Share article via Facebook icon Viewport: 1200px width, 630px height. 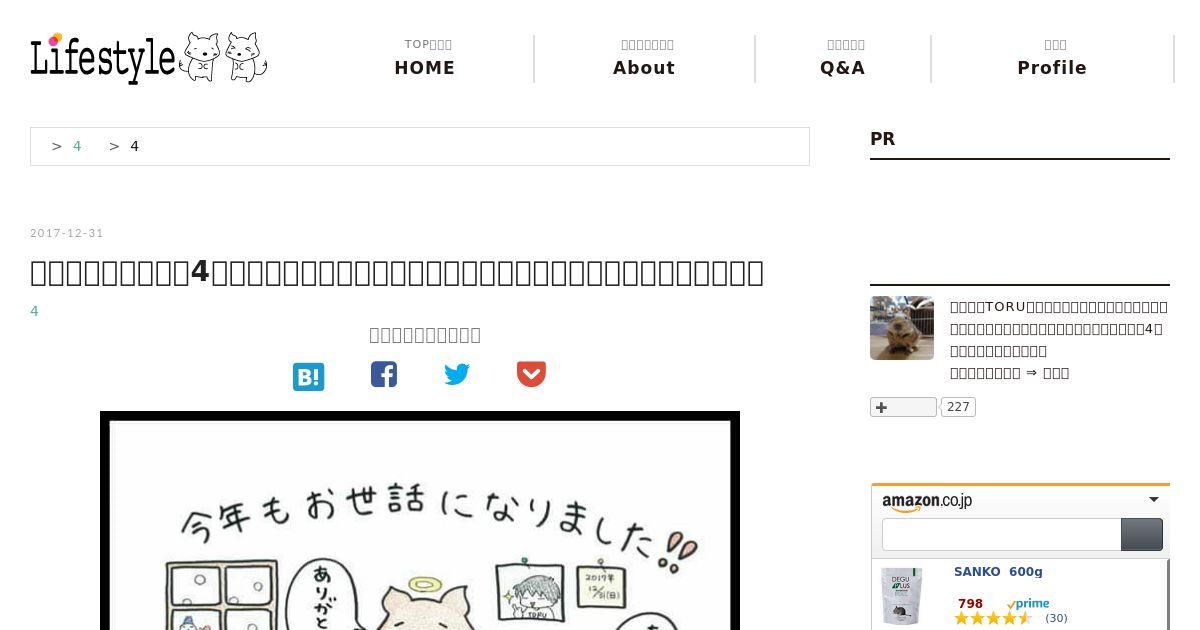pyautogui.click(x=384, y=374)
